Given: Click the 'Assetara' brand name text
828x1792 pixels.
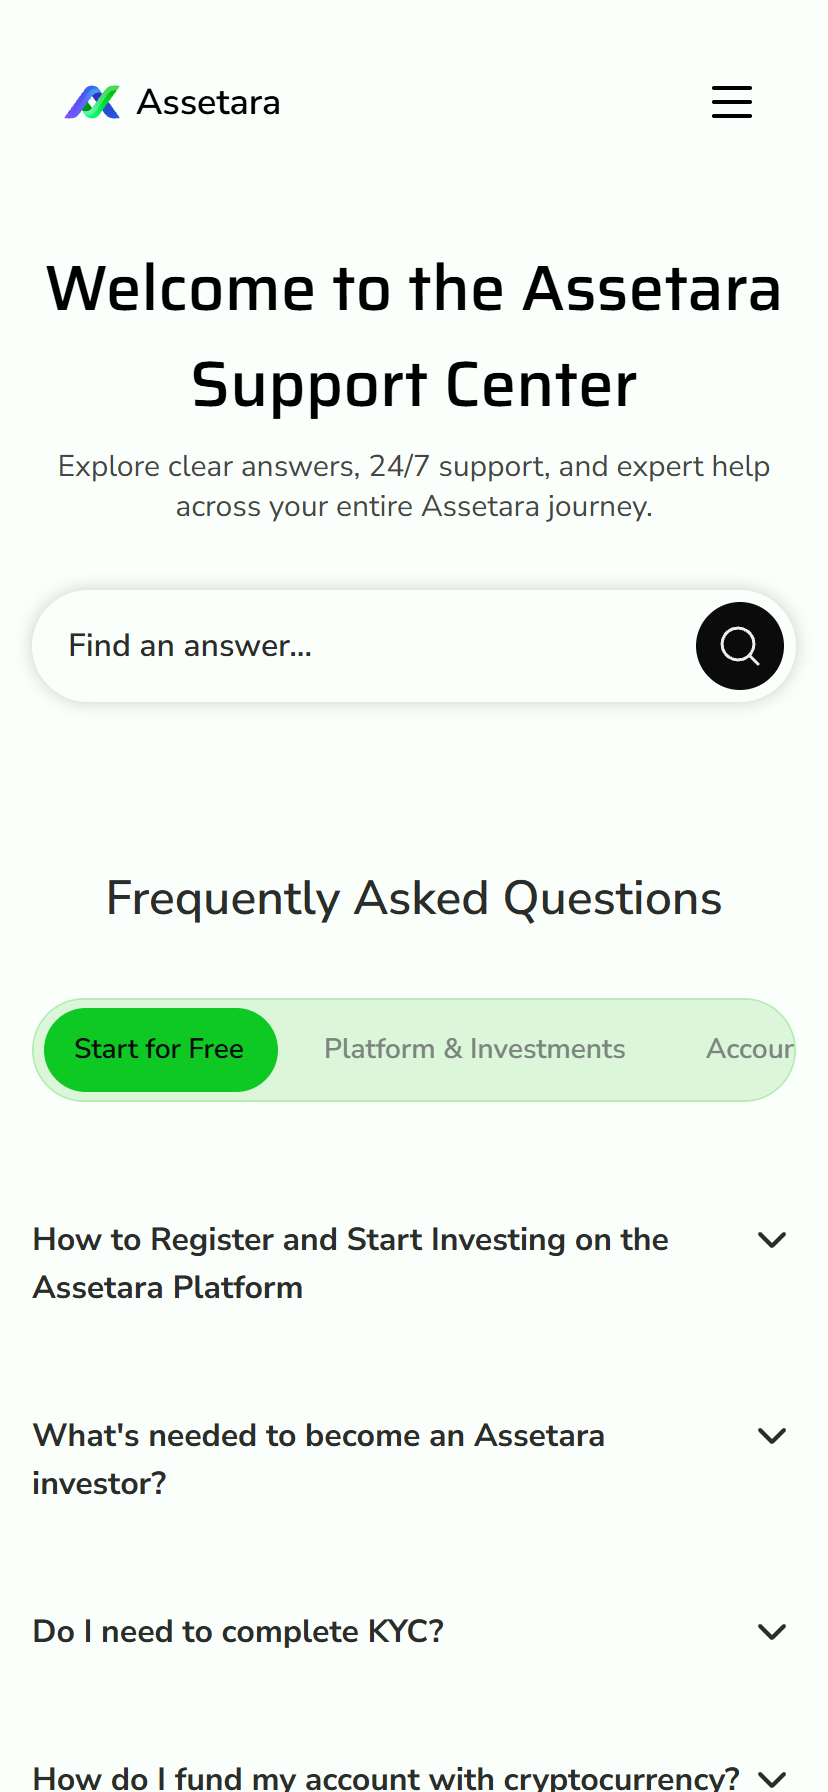Looking at the screenshot, I should click(x=207, y=102).
